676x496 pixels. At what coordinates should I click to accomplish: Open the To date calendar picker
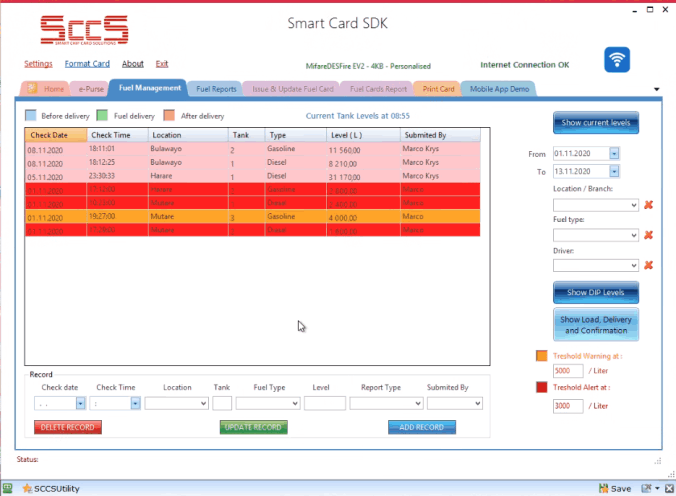614,172
